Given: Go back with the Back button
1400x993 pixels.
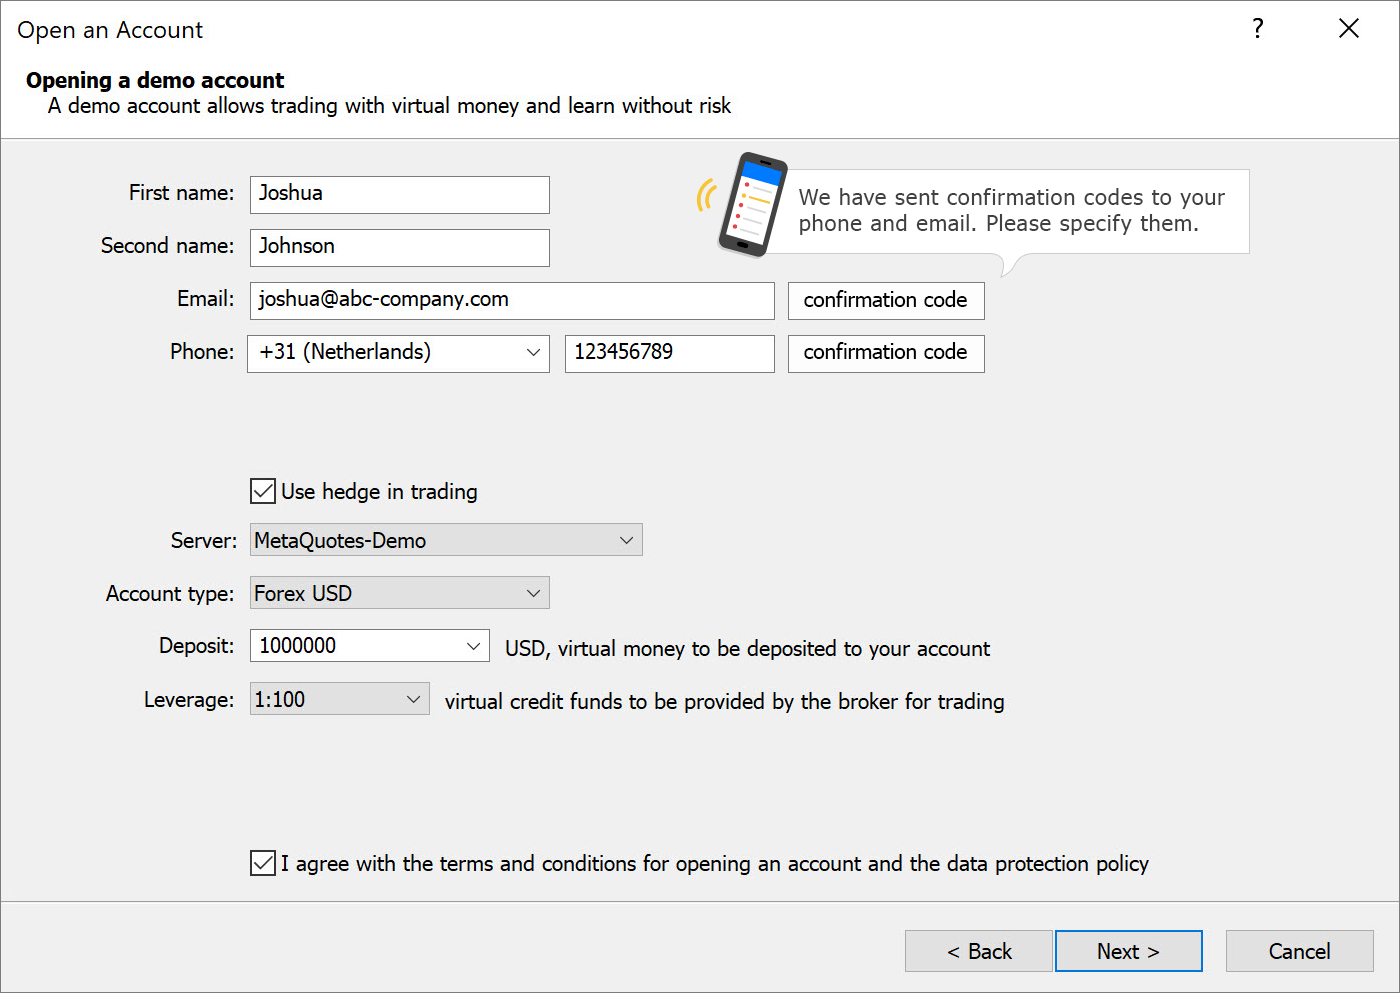Looking at the screenshot, I should coord(978,950).
